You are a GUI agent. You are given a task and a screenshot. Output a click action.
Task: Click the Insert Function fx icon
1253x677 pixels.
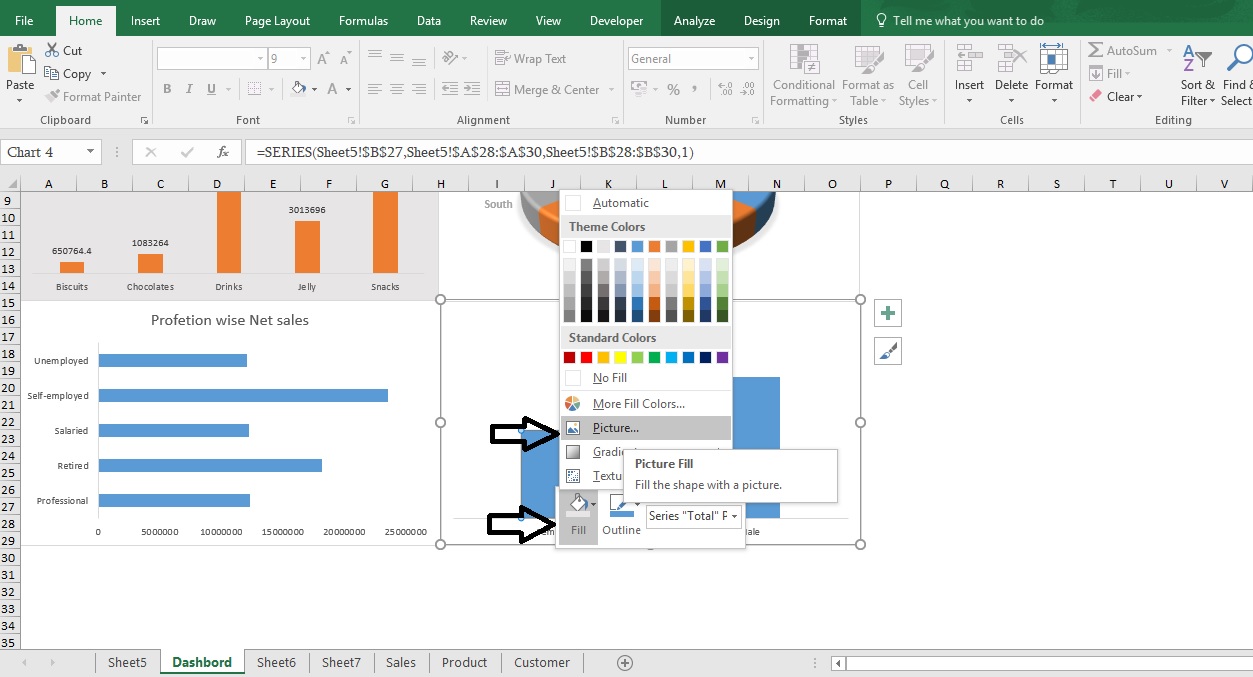click(x=223, y=153)
